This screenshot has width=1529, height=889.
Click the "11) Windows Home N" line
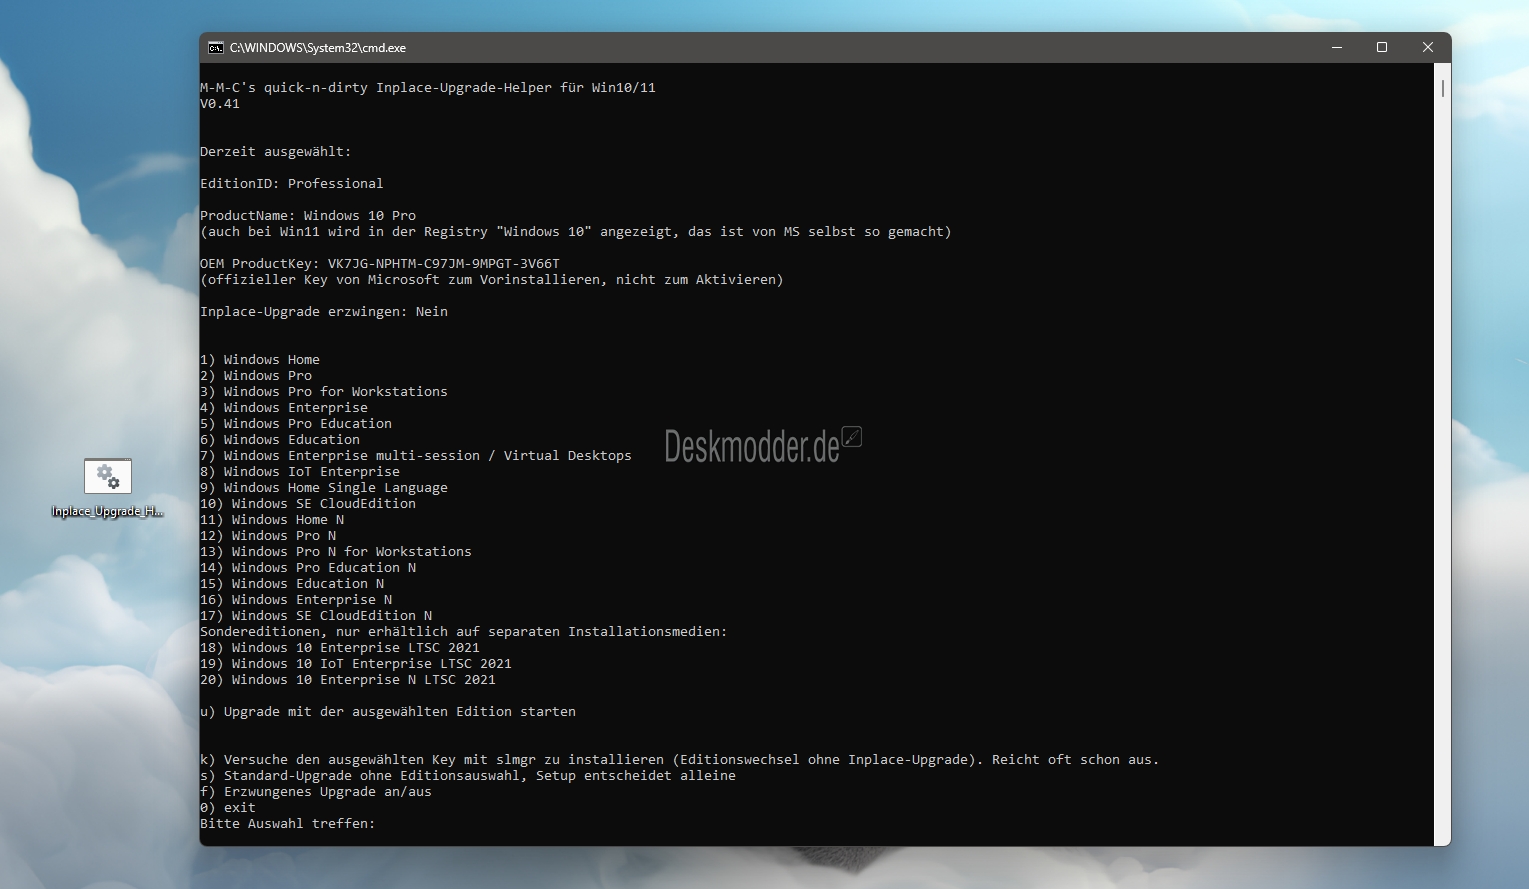click(272, 520)
